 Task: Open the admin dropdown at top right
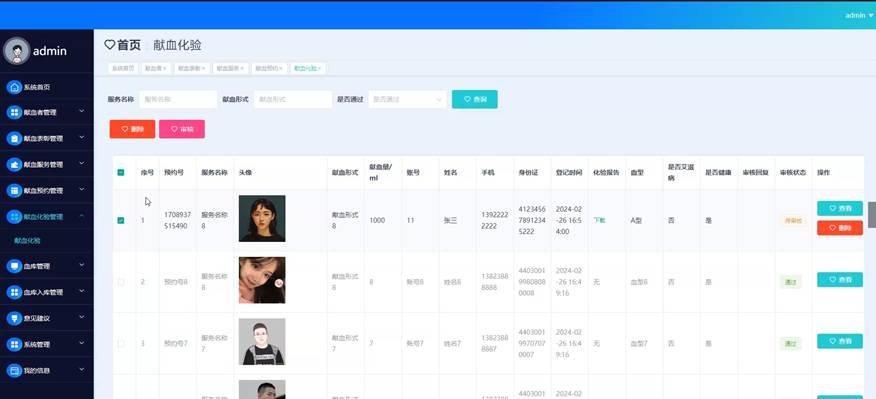coord(859,16)
